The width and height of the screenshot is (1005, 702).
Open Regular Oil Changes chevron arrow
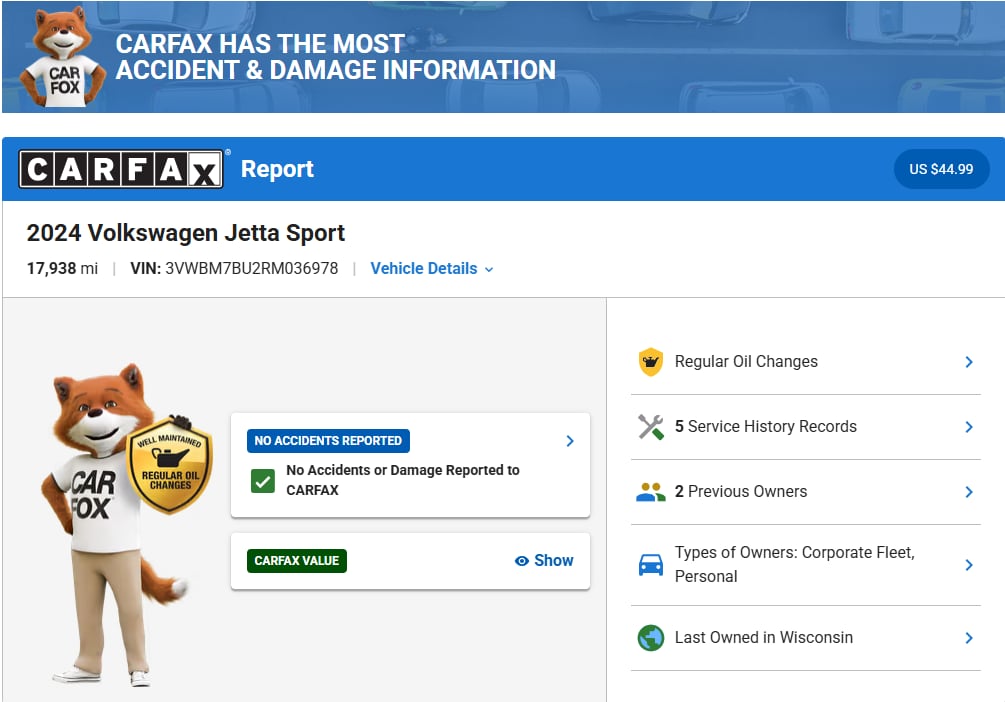point(969,362)
